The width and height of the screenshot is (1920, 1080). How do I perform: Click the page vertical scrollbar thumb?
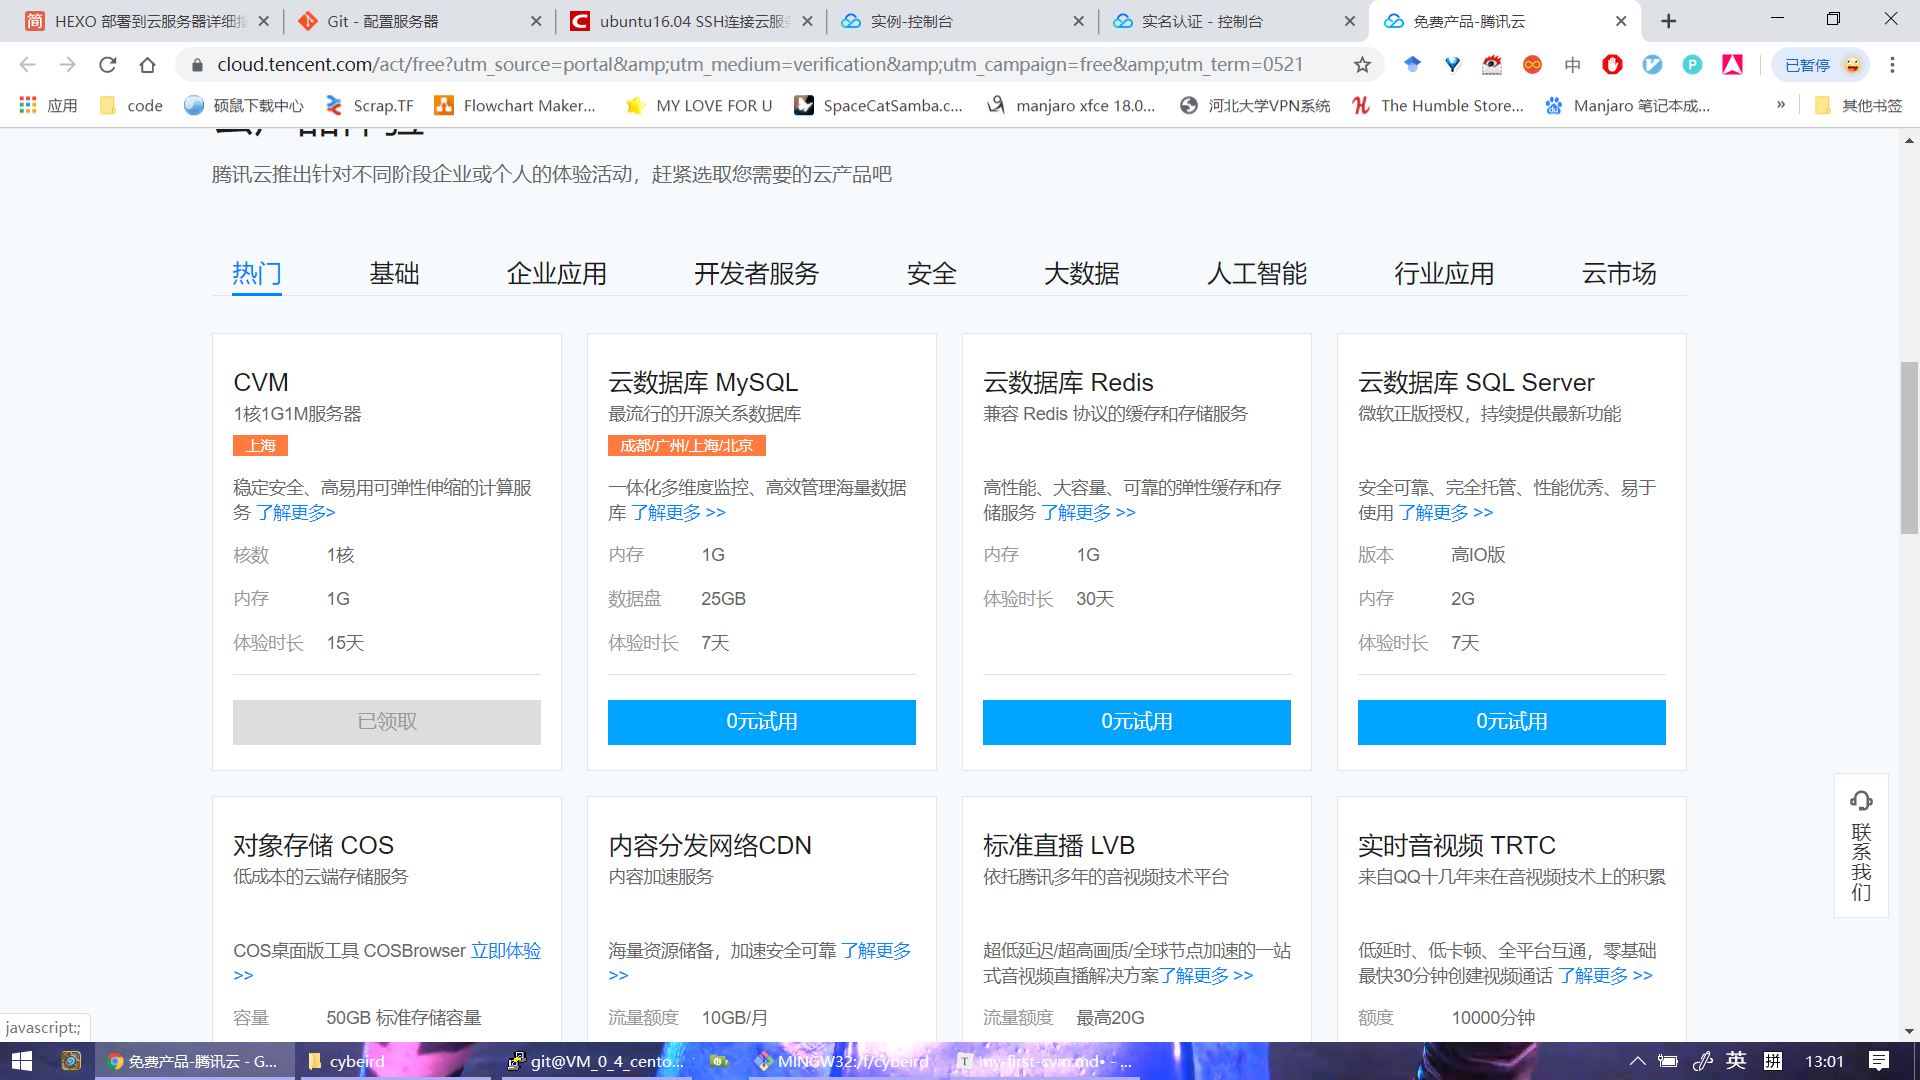[x=1909, y=447]
